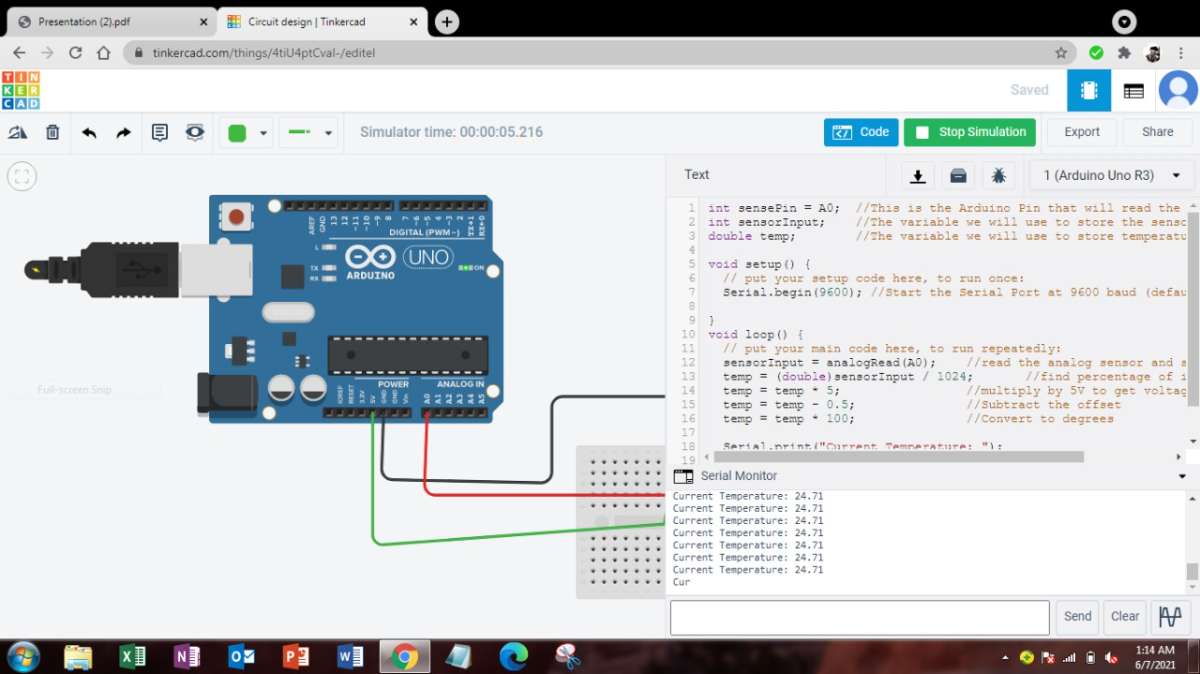Stop the running simulation
The image size is (1200, 674).
[970, 132]
